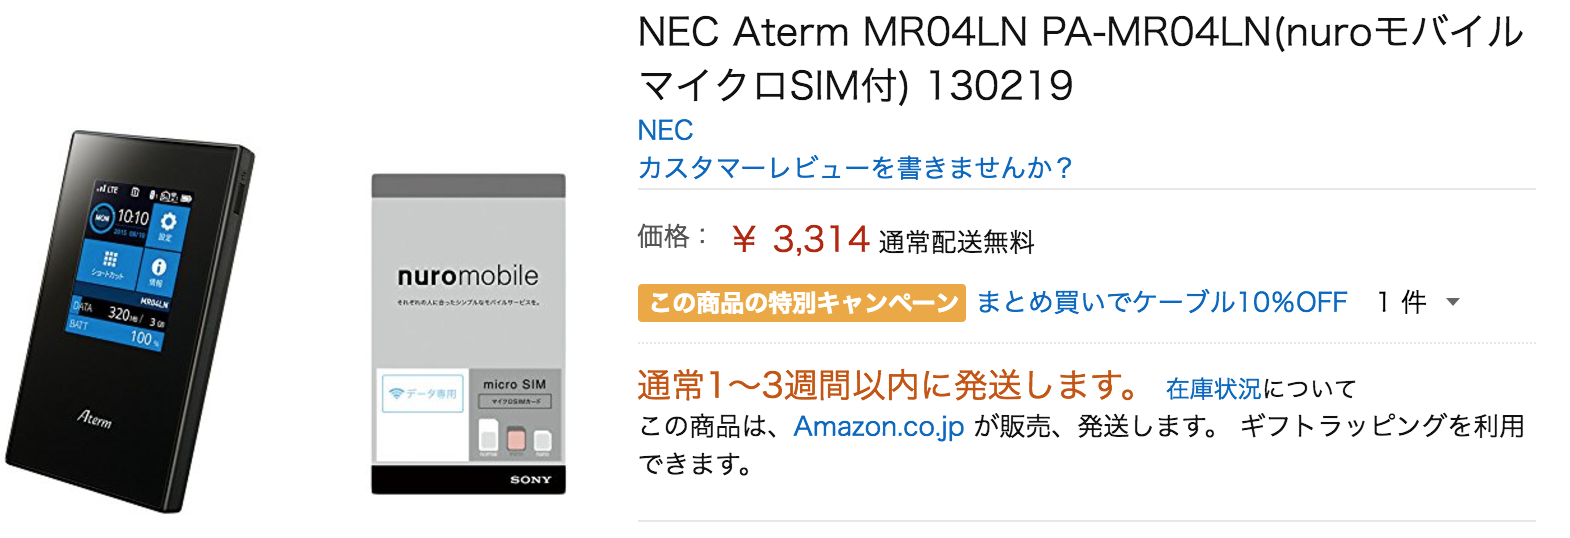Open the NEC brand link
Screen dimensions: 1570x538
tap(665, 130)
